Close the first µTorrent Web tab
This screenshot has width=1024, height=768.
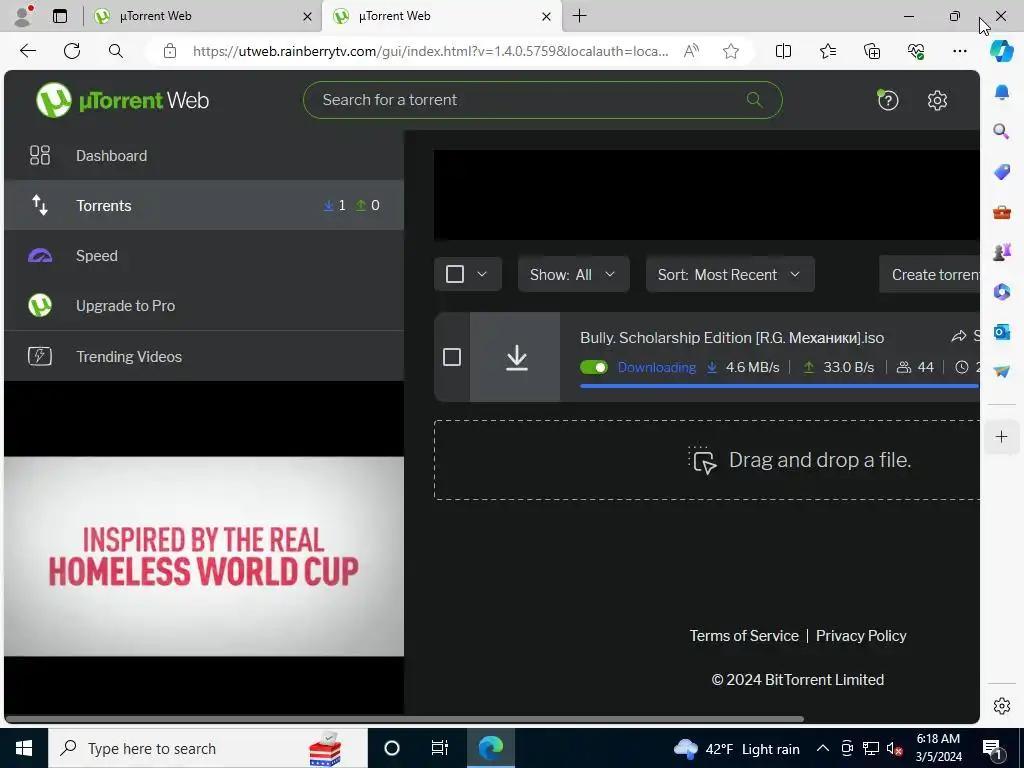307,16
